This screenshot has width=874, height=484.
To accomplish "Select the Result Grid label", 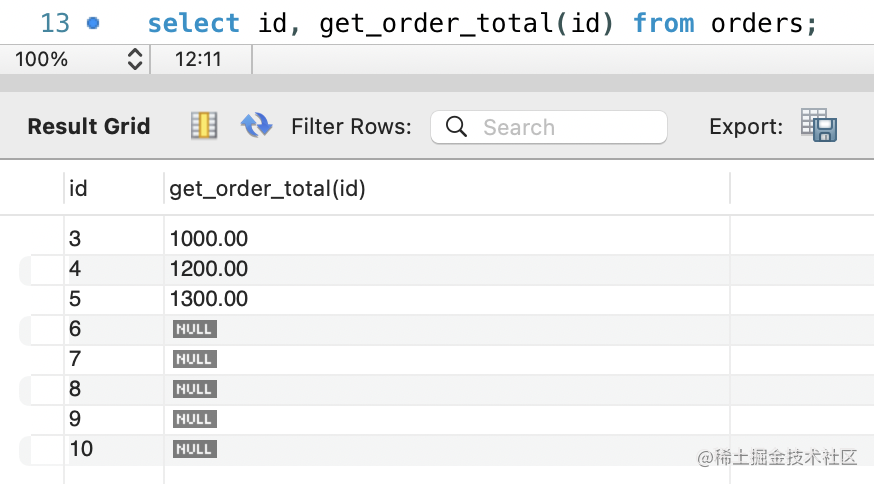I will (89, 126).
